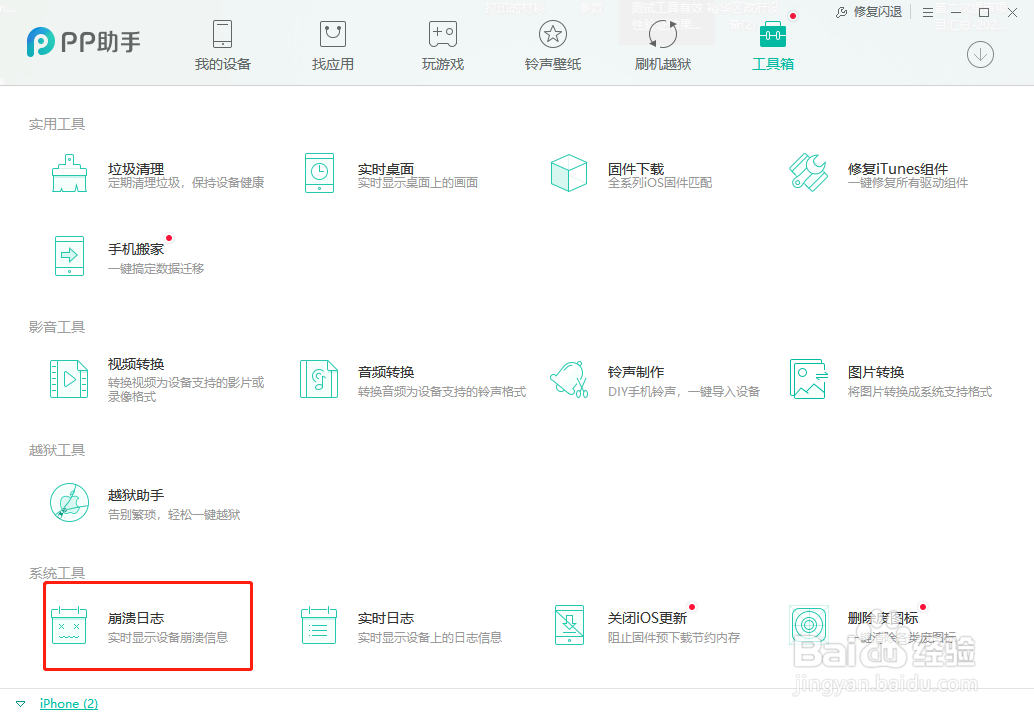The image size is (1034, 719).
Task: Click the 删除废图标 target icon
Action: tap(809, 625)
